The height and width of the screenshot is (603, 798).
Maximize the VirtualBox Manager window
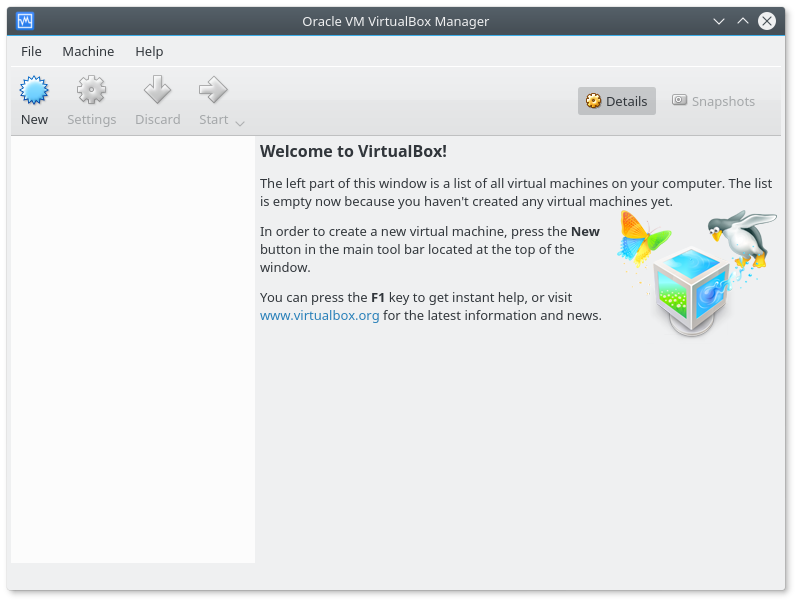click(742, 21)
